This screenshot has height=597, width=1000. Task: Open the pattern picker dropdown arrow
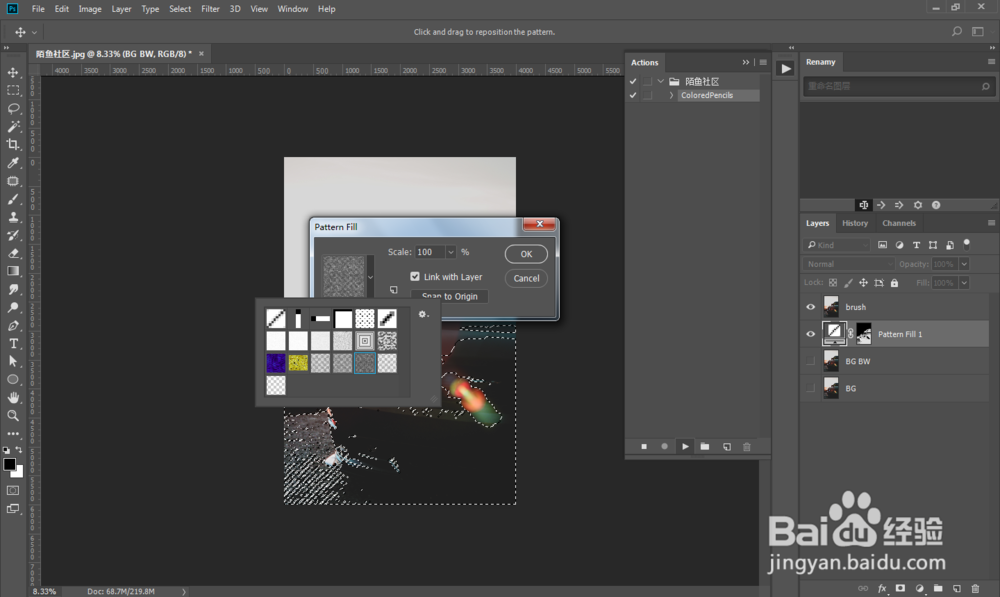(370, 277)
